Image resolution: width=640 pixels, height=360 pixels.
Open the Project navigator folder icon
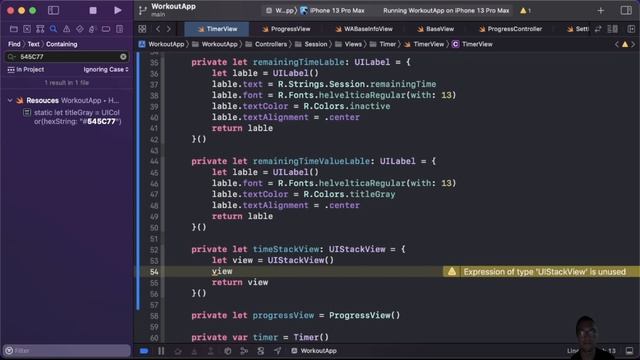(x=13, y=29)
